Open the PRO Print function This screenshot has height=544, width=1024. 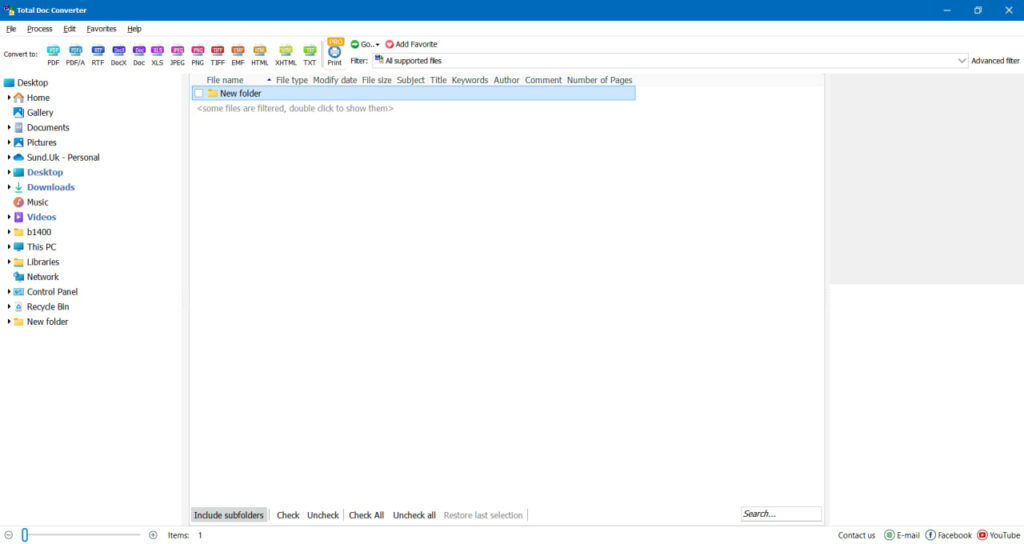tap(334, 52)
